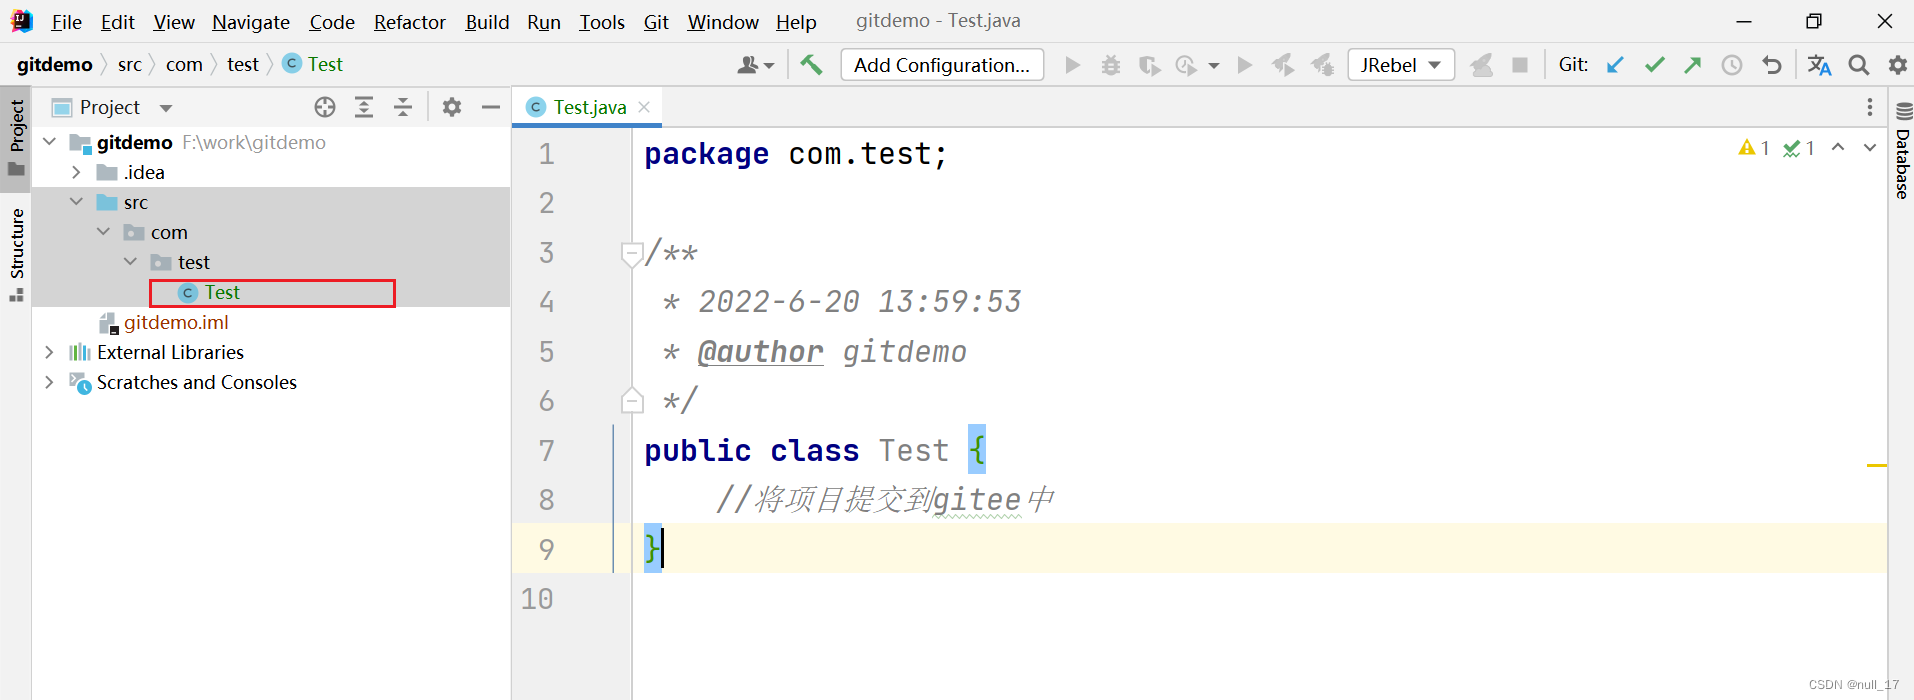The width and height of the screenshot is (1914, 700).
Task: Open the JRebel dropdown selector
Action: coord(1400,64)
